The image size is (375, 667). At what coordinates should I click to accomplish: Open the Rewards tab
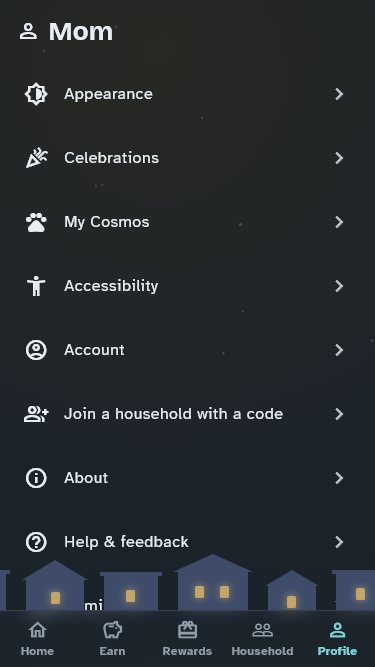187,639
